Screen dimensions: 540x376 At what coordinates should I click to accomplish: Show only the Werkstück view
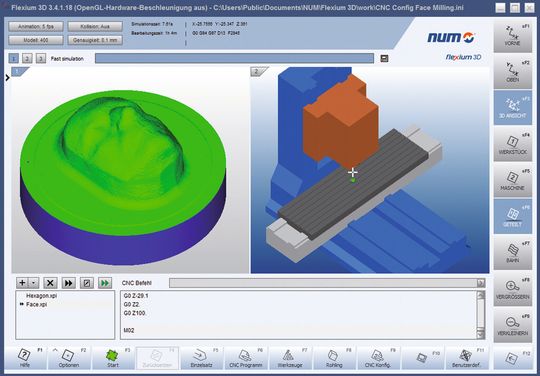[x=512, y=144]
